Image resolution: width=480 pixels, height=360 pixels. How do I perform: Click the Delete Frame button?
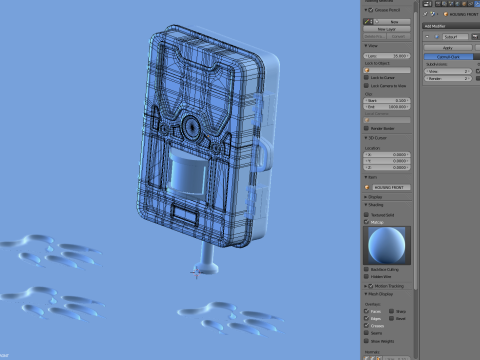(x=375, y=36)
